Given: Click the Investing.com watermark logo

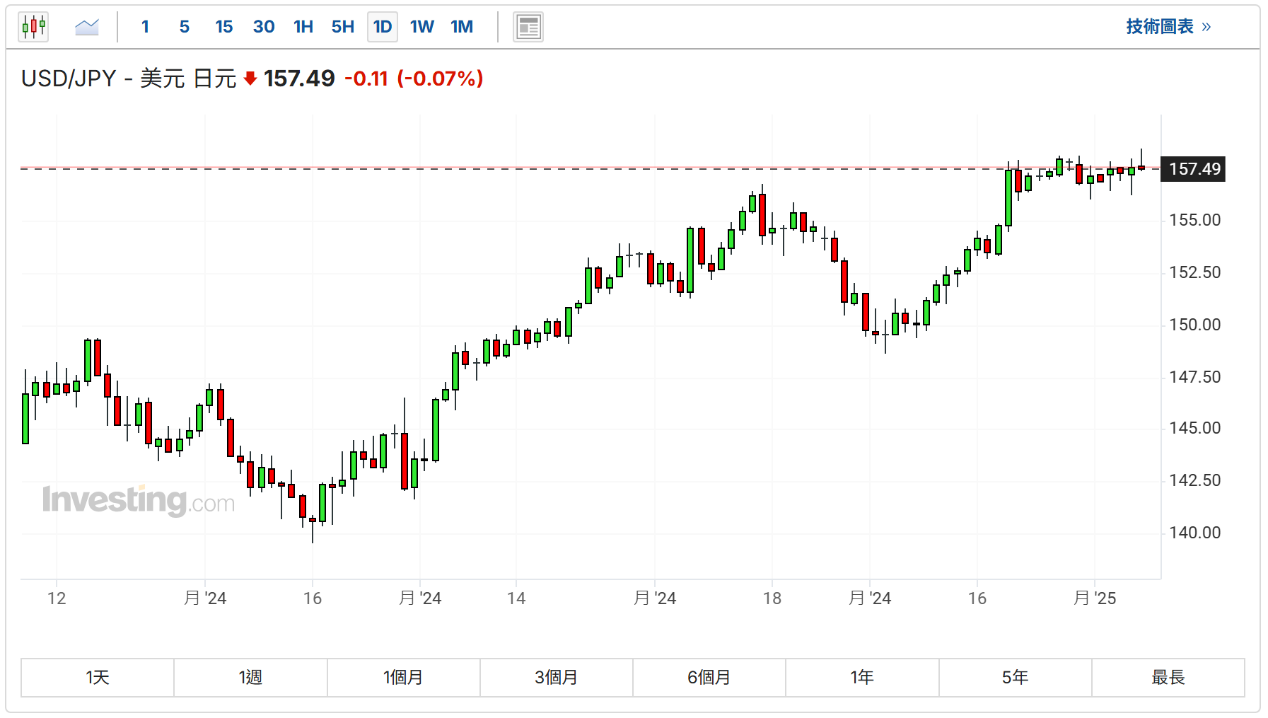Looking at the screenshot, I should pyautogui.click(x=138, y=500).
